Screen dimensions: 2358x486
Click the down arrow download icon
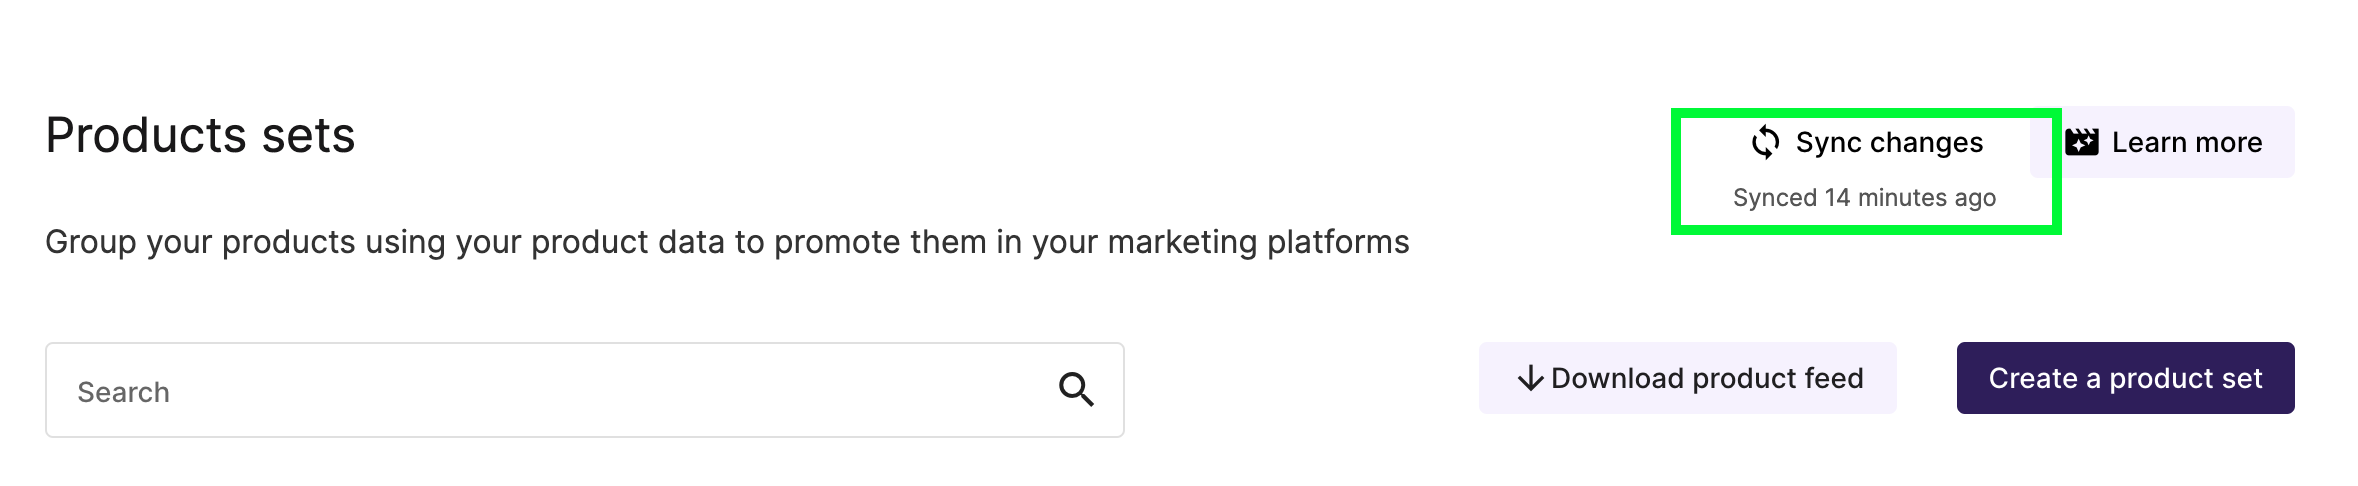click(1530, 378)
